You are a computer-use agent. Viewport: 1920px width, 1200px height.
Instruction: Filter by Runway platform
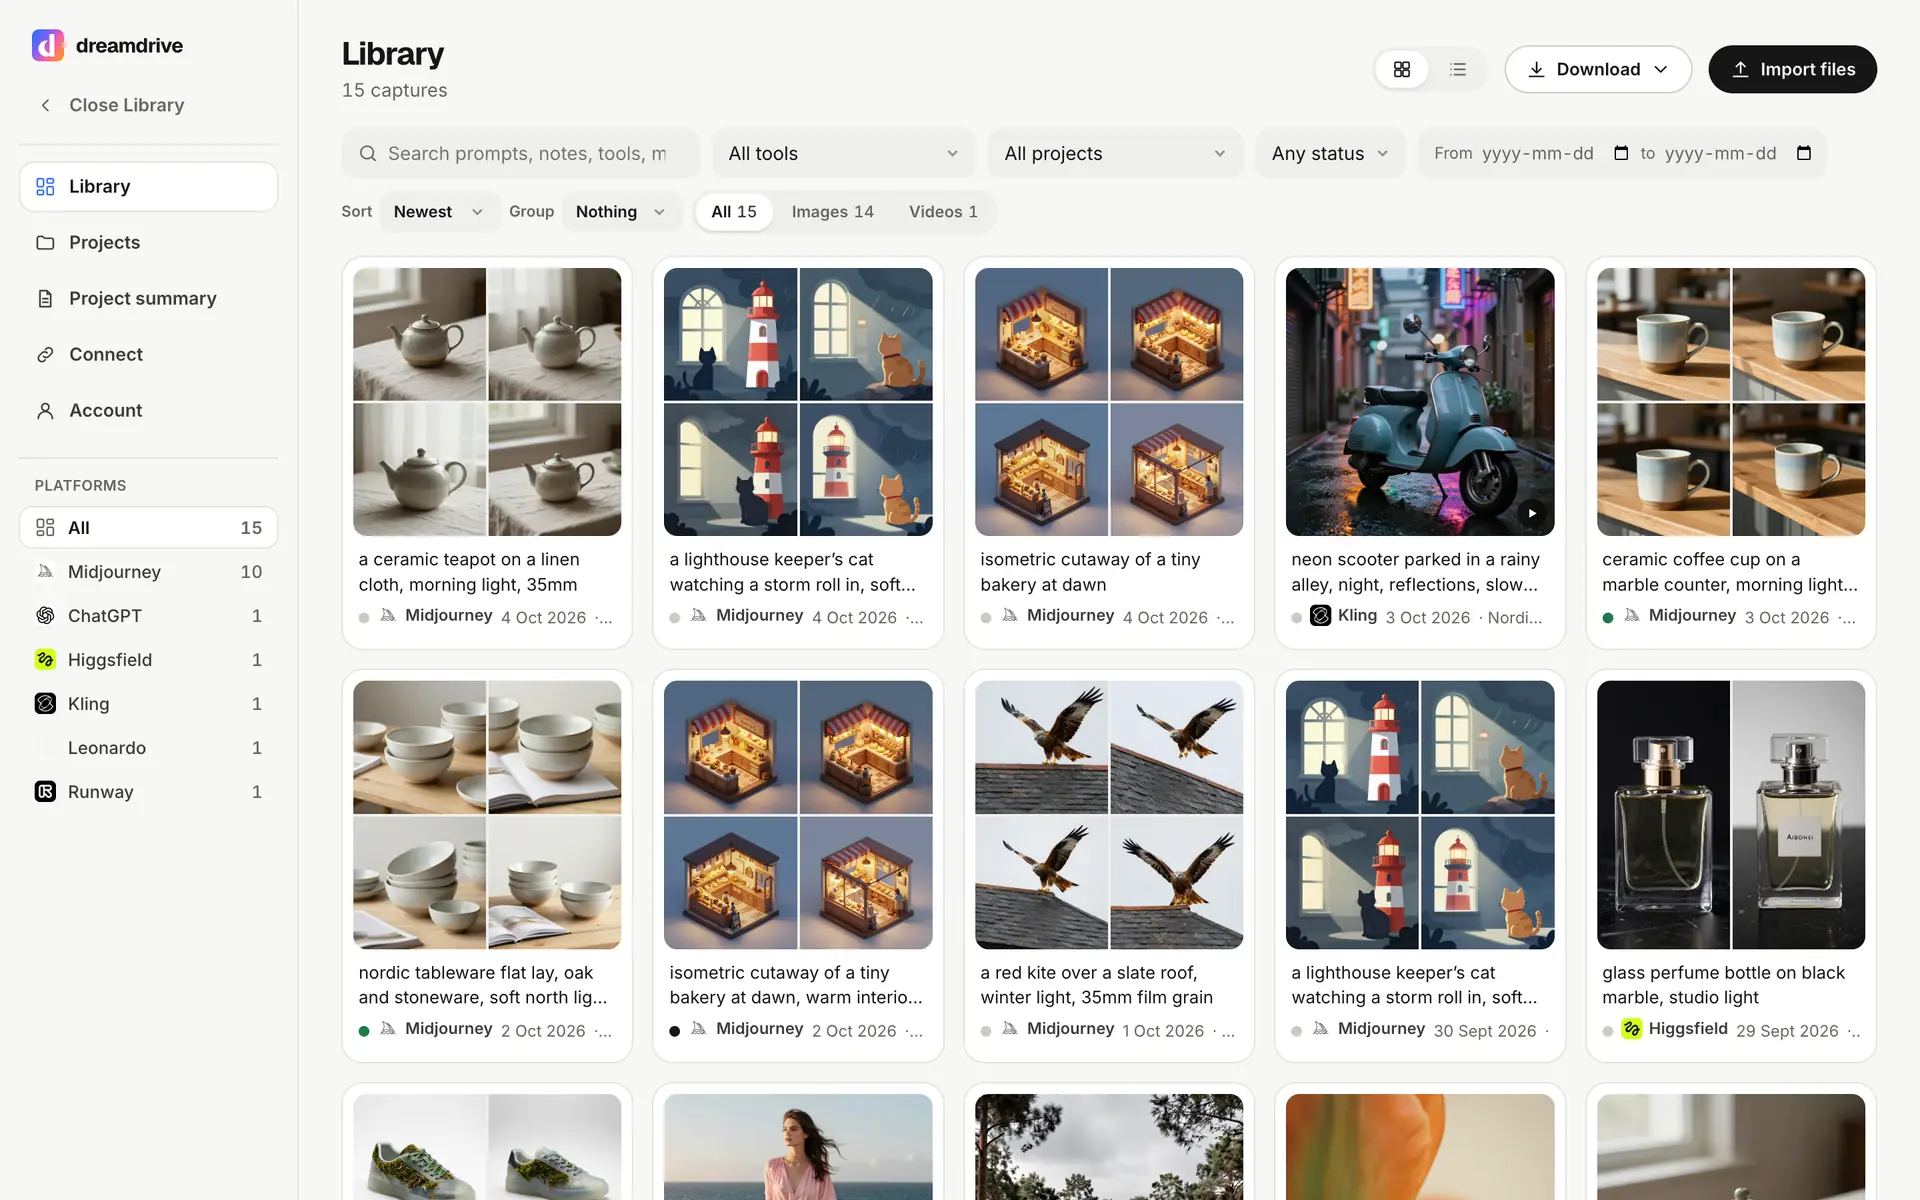pos(148,792)
